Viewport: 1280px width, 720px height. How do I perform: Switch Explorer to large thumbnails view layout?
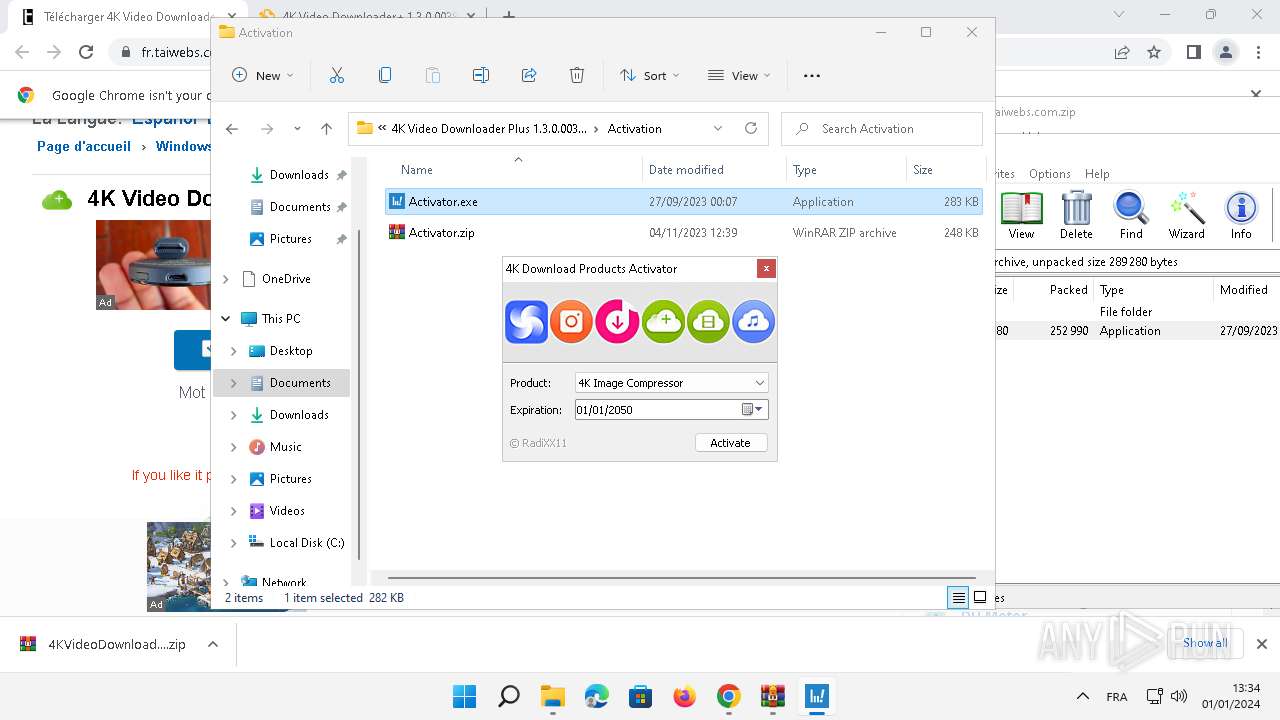(x=980, y=598)
